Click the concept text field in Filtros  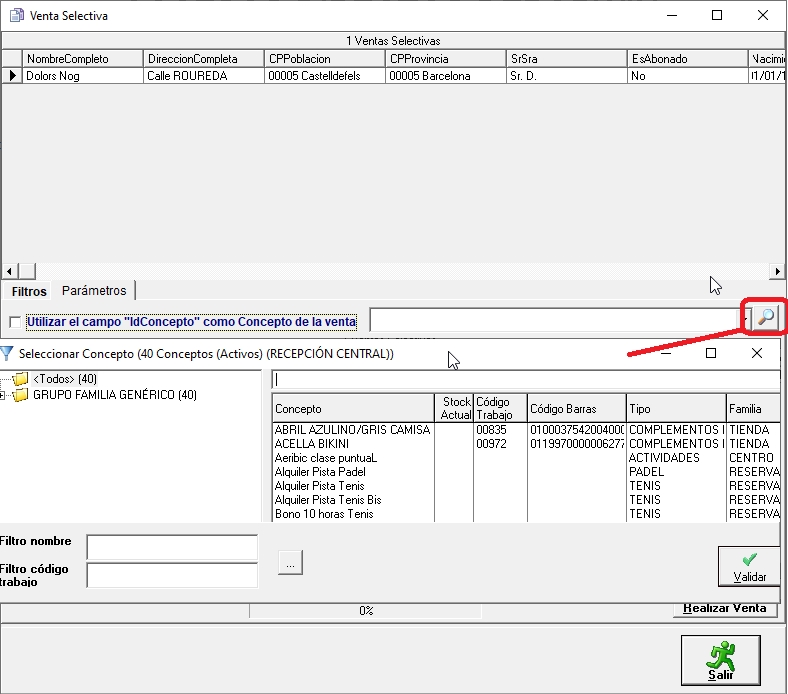555,320
